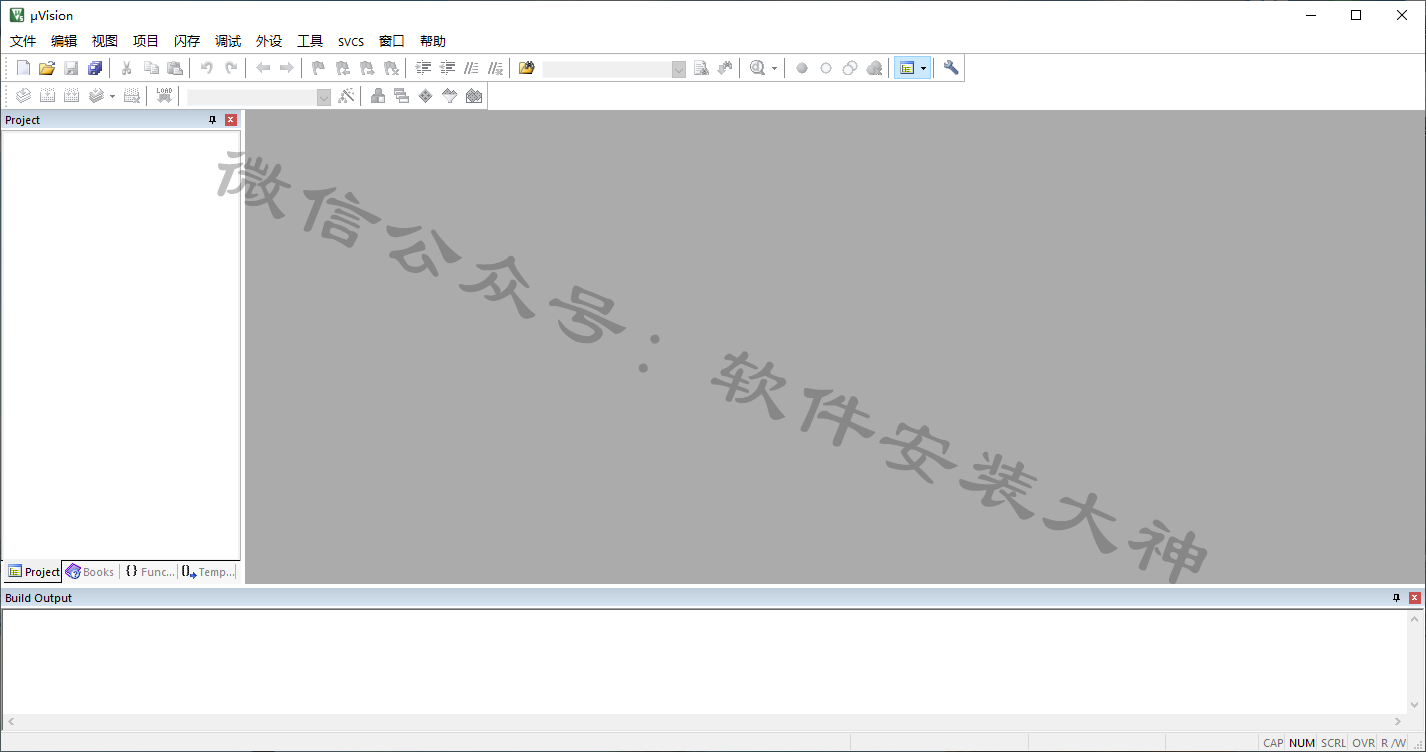Open the 视图 menu
The width and height of the screenshot is (1426, 752).
click(x=105, y=41)
